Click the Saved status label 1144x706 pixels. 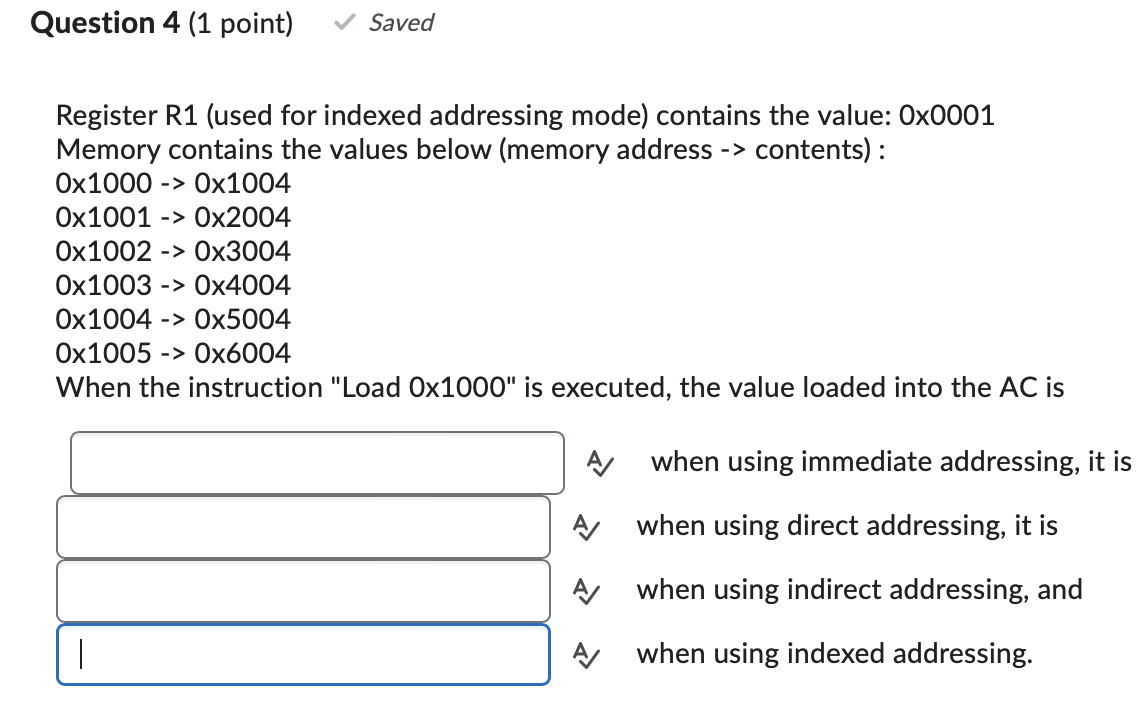click(x=400, y=22)
